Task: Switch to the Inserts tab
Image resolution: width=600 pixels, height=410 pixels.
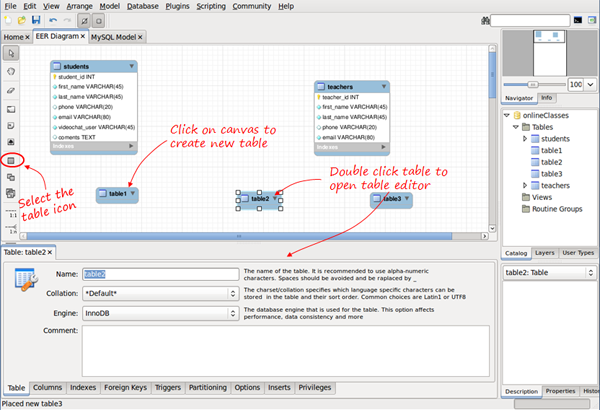Action: (279, 387)
